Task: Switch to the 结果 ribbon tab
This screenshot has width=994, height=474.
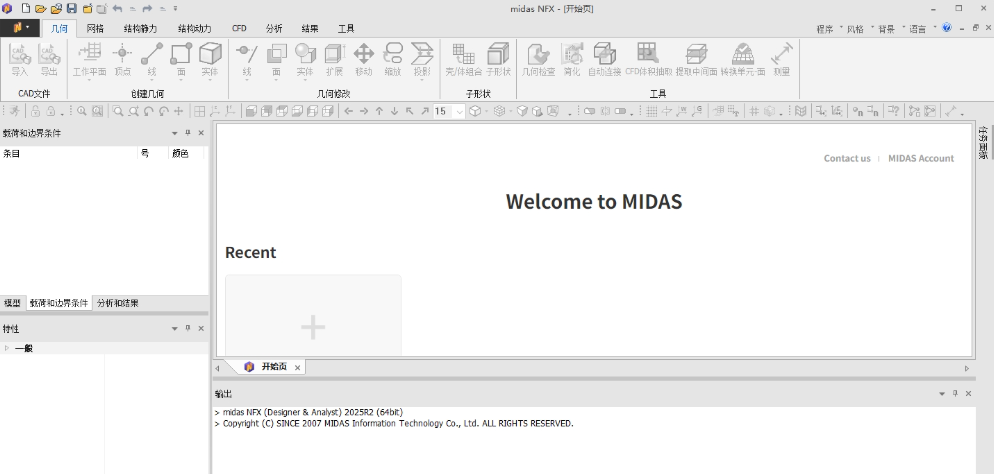Action: click(x=310, y=29)
